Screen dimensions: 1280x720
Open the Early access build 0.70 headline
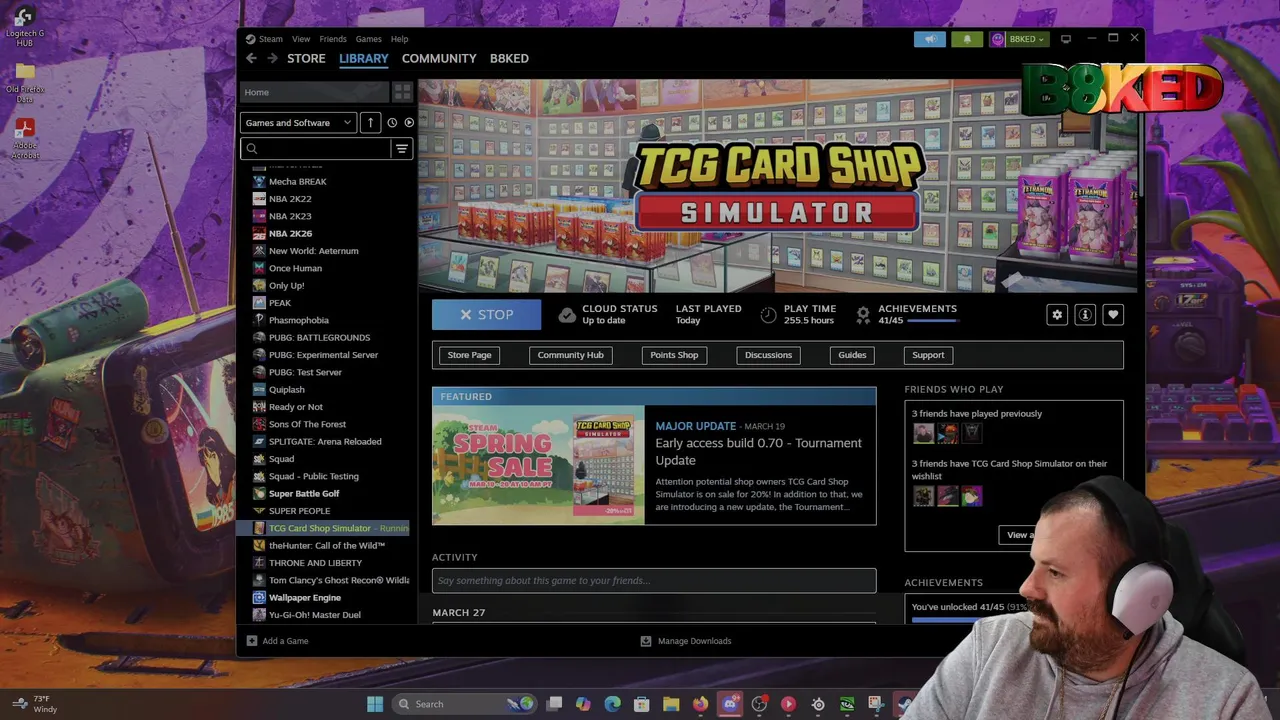(758, 451)
